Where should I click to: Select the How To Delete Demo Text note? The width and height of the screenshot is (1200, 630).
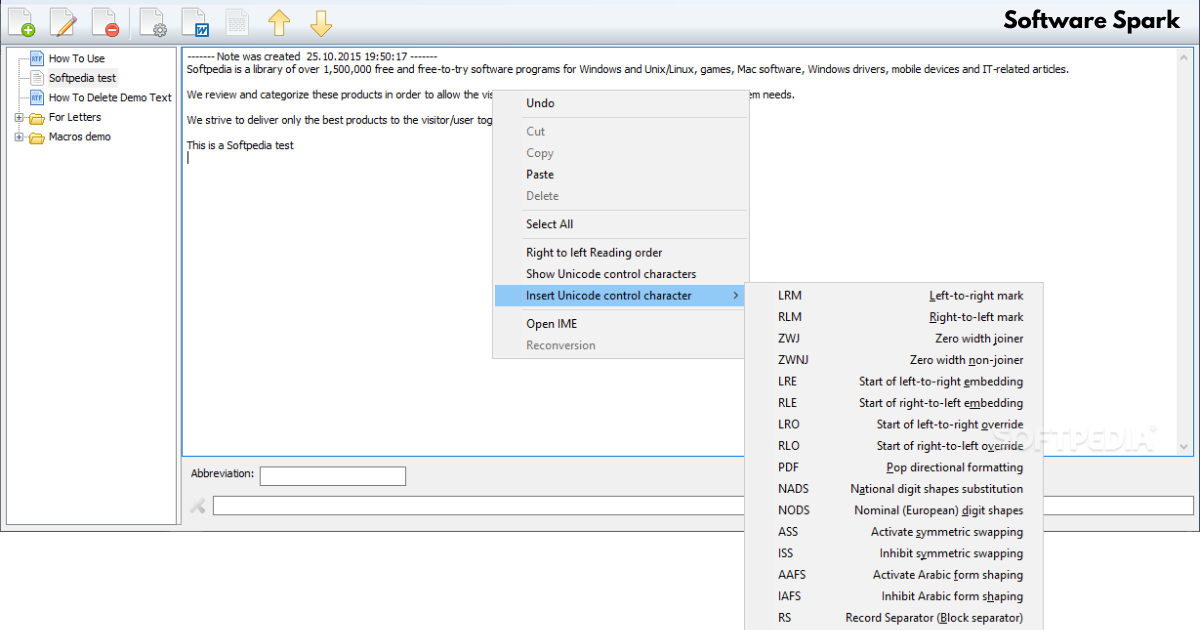[x=110, y=97]
